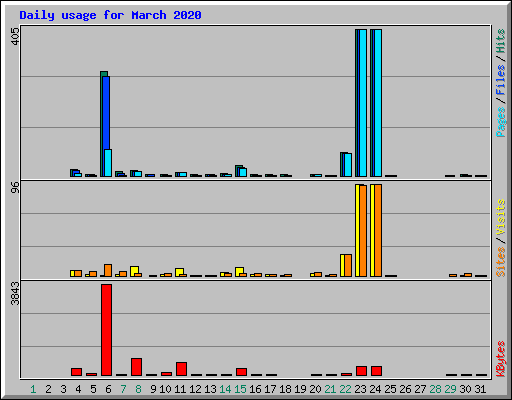This screenshot has width=512, height=400.
Task: Click green day label 29 on the x-axis
Action: tap(450, 389)
